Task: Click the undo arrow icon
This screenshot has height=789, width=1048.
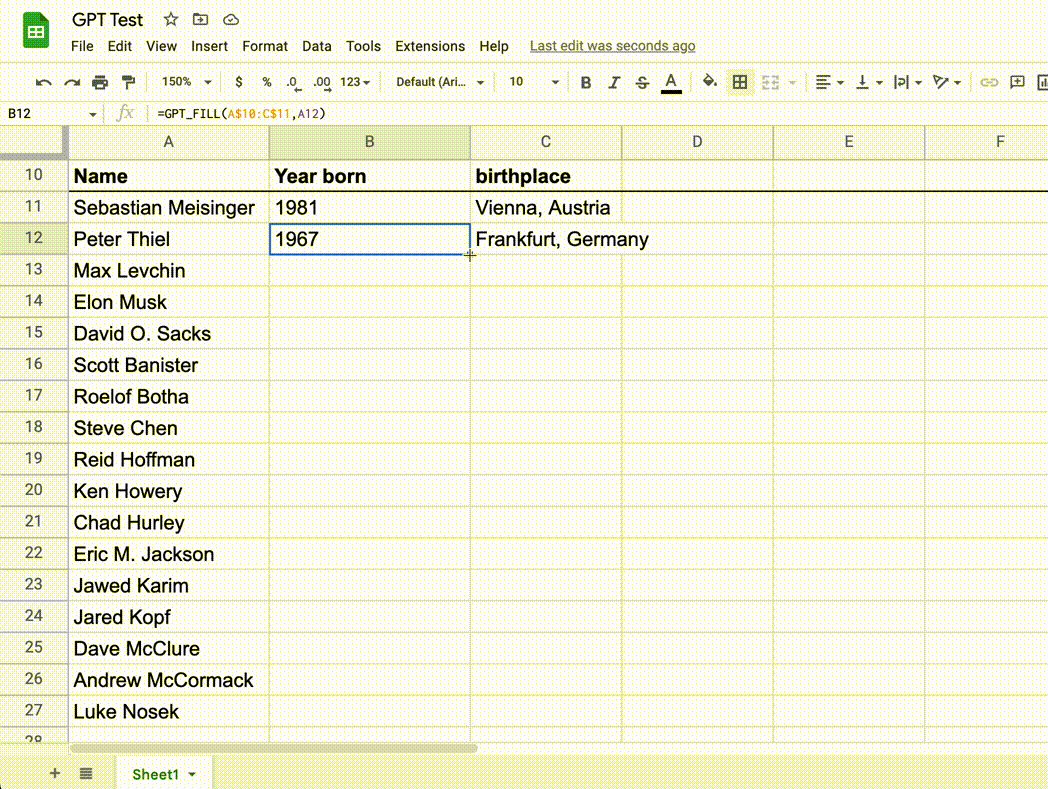Action: [x=43, y=82]
